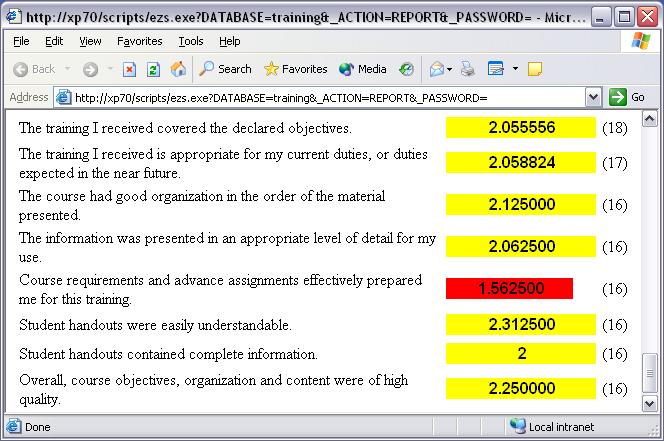Click scrollbar down arrow
The width and height of the screenshot is (664, 441).
point(650,403)
